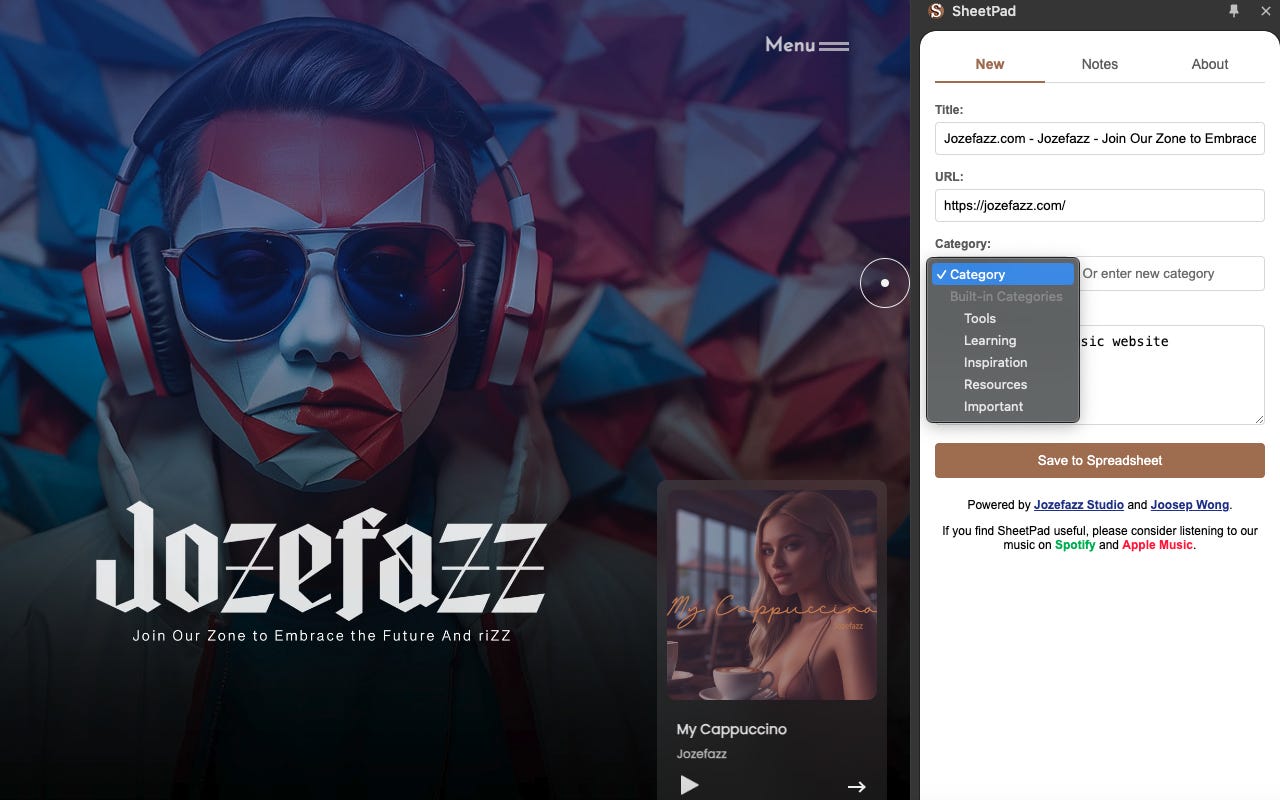This screenshot has height=800, width=1280.
Task: Click Save to Spreadsheet button
Action: [1100, 460]
